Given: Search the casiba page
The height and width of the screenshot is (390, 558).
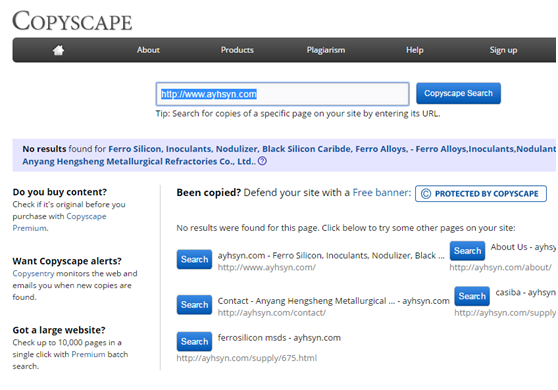Looking at the screenshot, I should click(x=472, y=296).
